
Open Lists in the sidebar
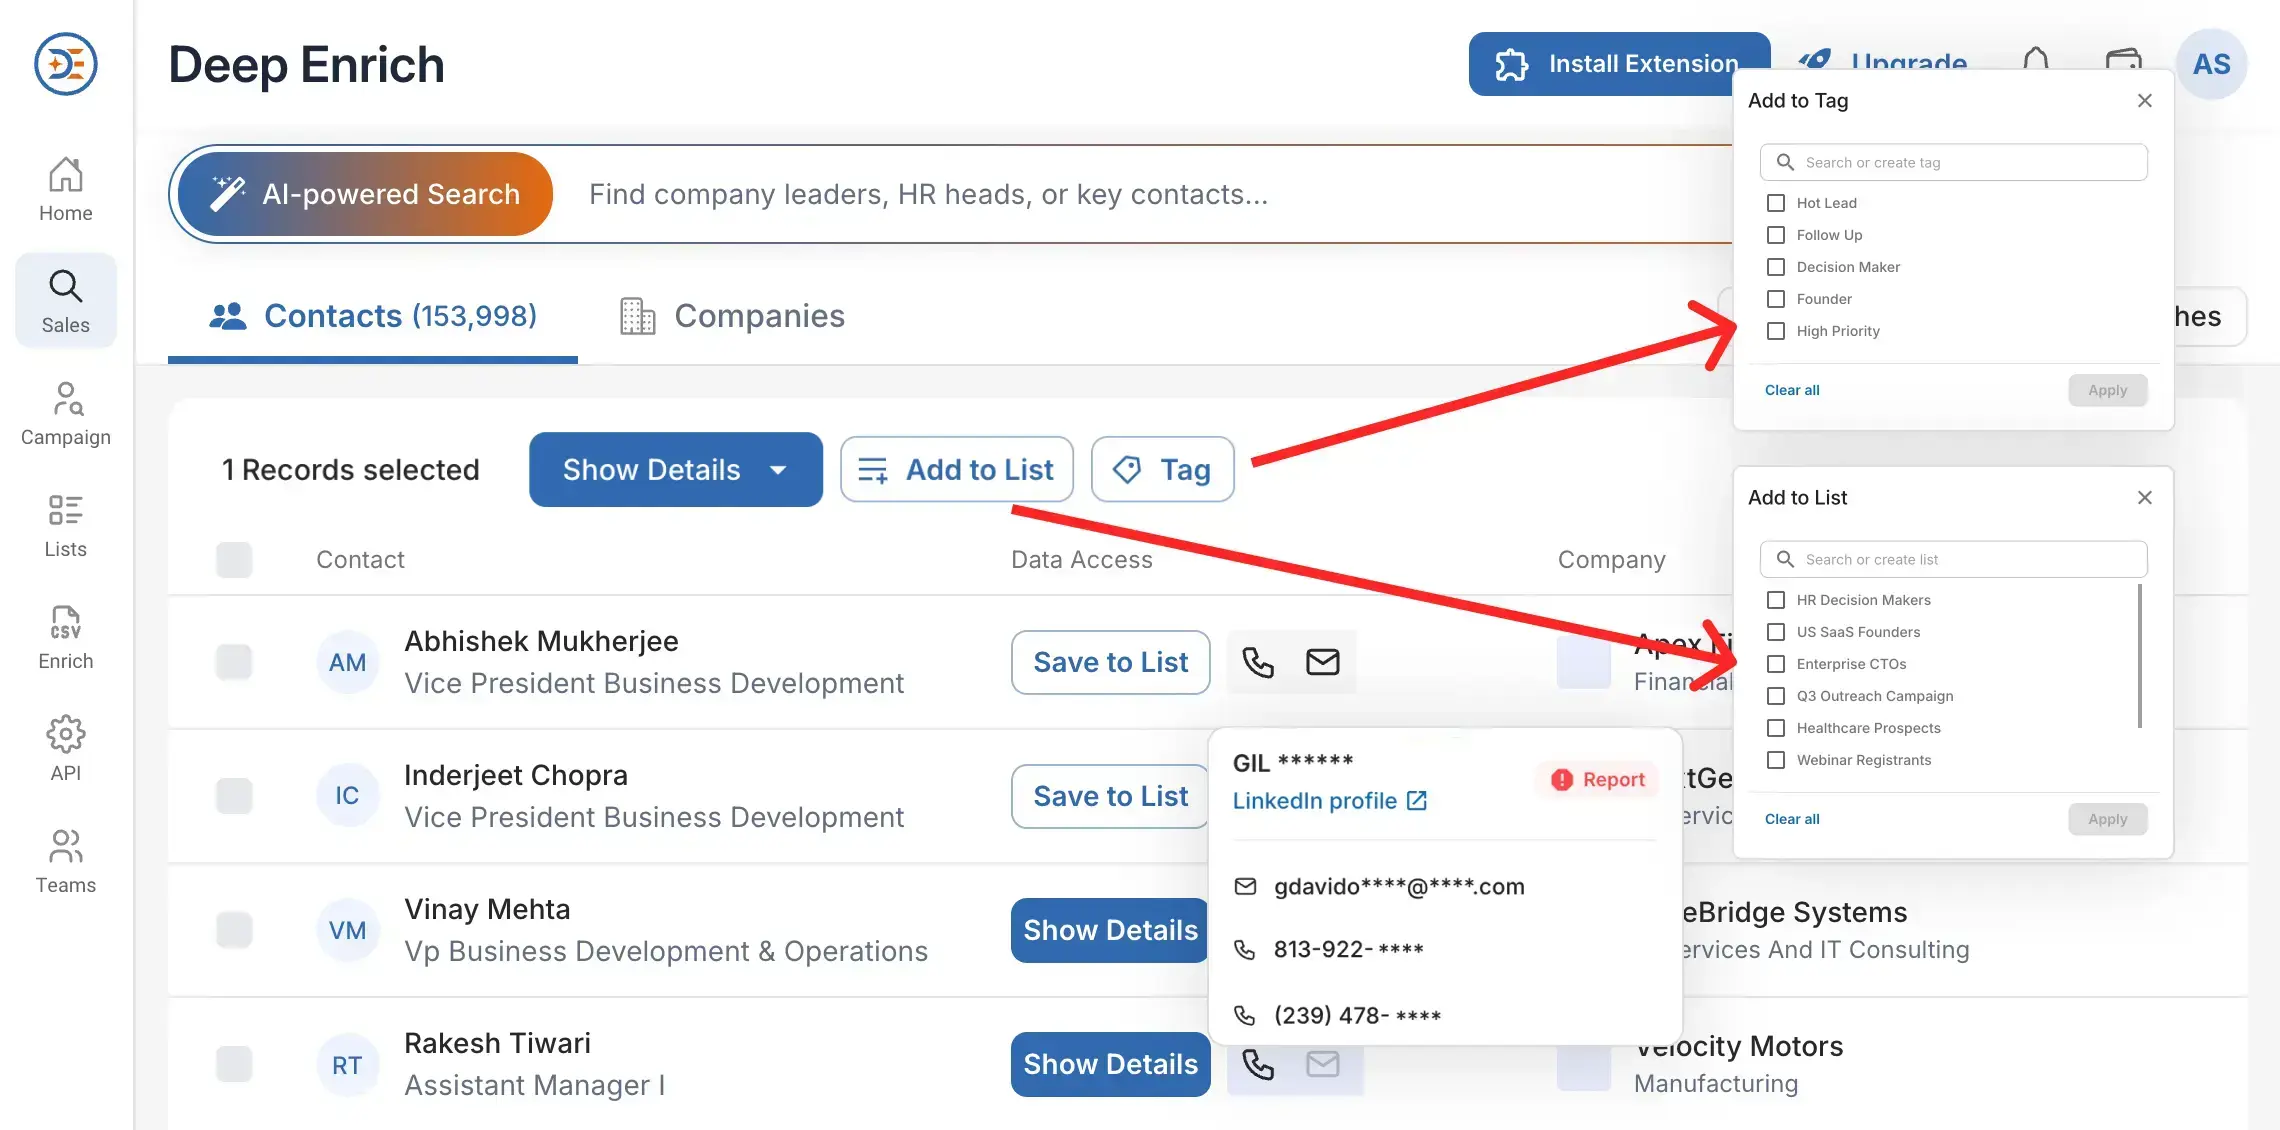[66, 526]
